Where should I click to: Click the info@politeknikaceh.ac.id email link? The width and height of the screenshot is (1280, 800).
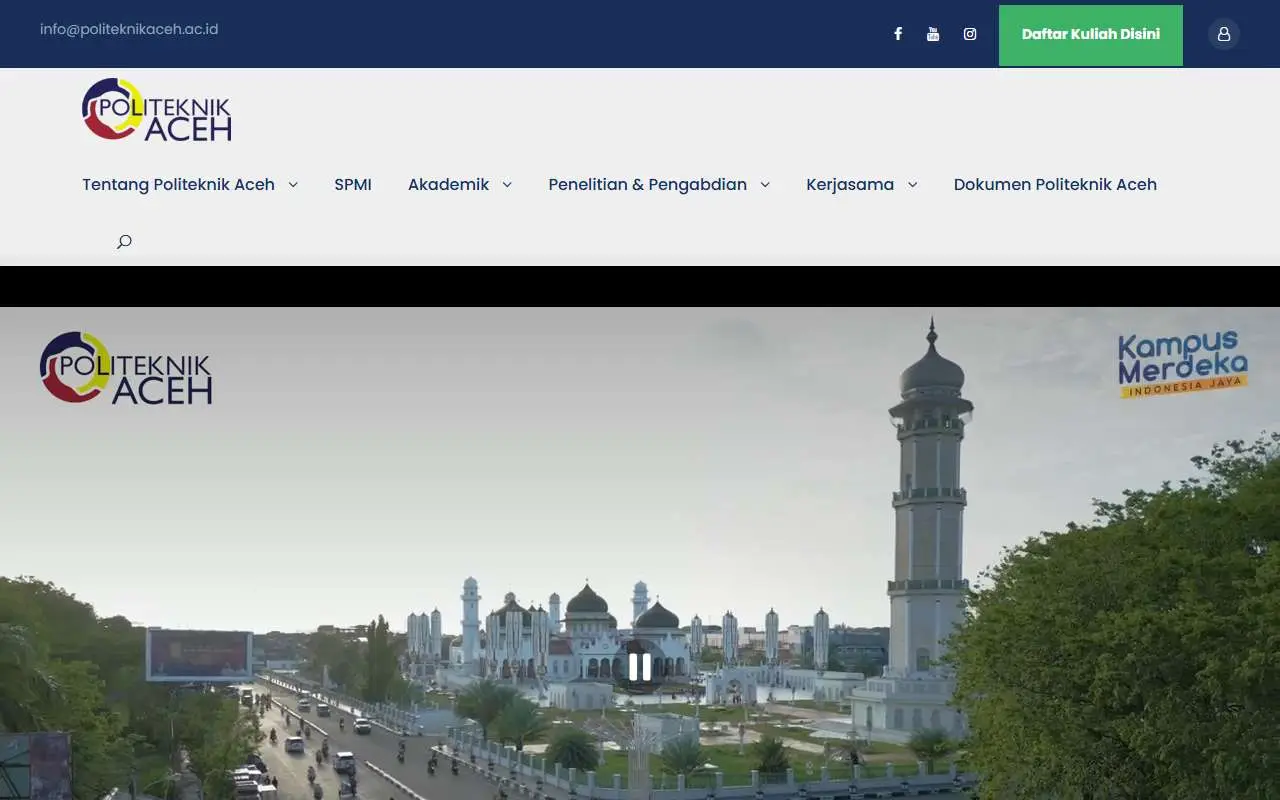click(129, 29)
